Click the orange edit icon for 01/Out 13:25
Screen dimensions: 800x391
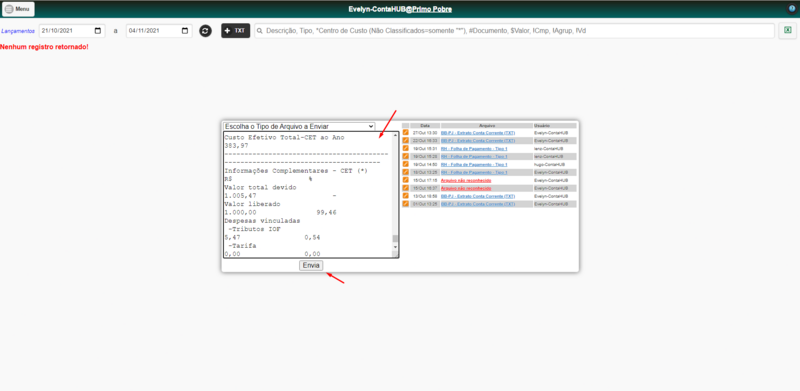coord(406,204)
